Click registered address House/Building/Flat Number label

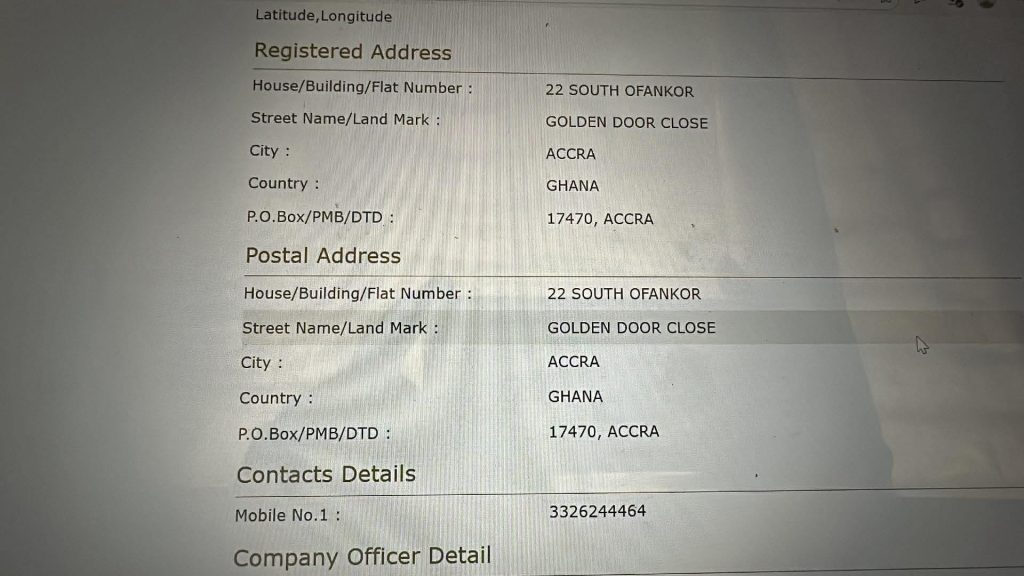[362, 87]
